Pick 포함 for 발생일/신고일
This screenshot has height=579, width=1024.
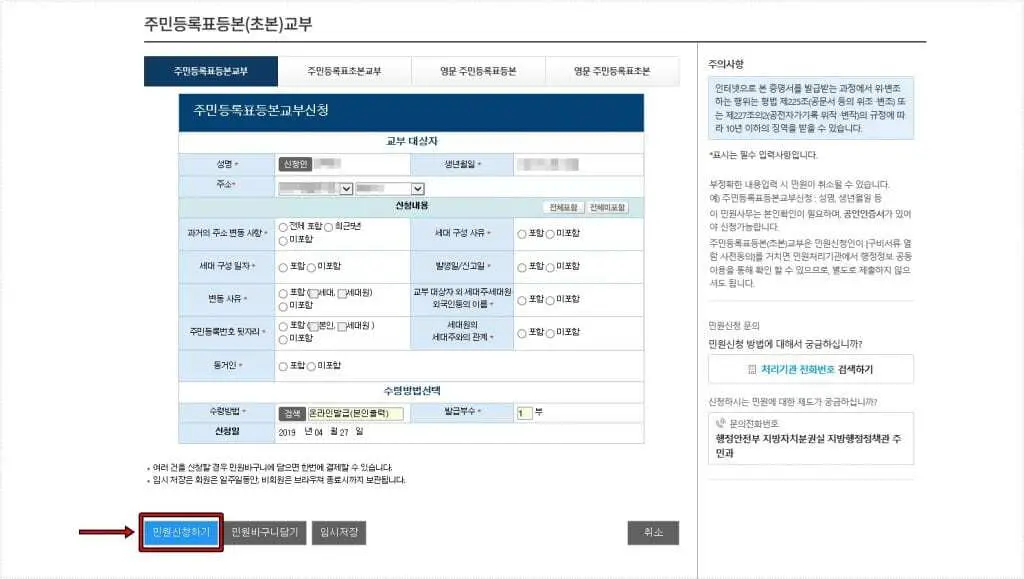coord(522,268)
